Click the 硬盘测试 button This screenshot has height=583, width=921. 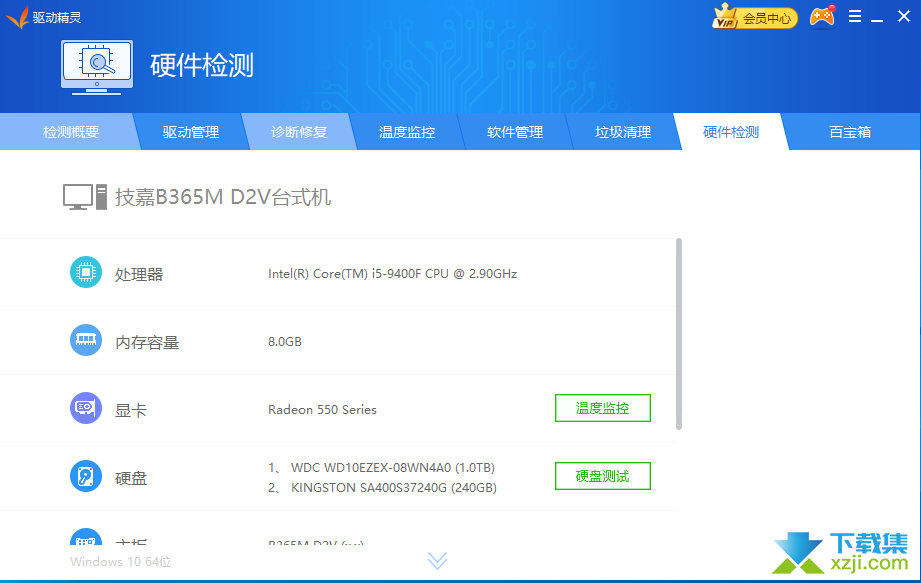click(603, 476)
